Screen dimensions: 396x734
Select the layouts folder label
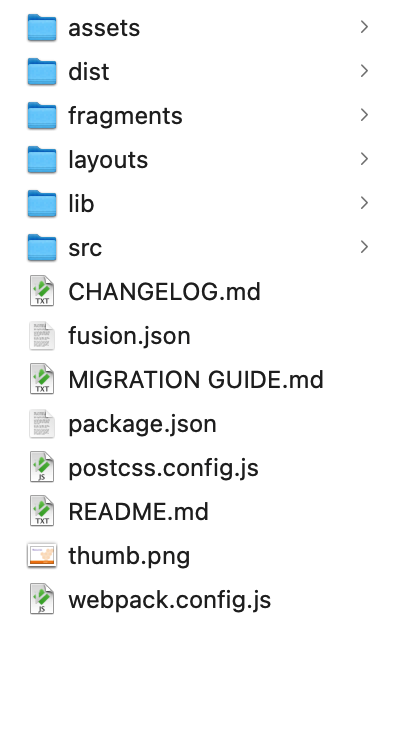108,160
